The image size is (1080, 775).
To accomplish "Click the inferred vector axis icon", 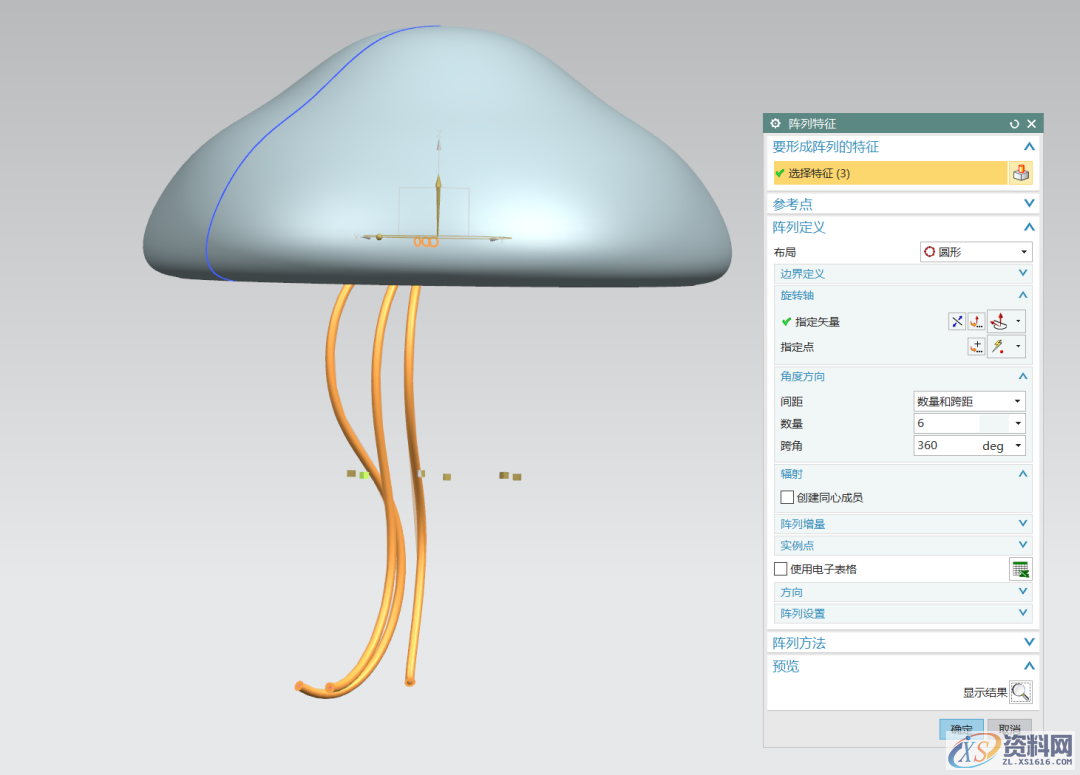I will pyautogui.click(x=998, y=321).
